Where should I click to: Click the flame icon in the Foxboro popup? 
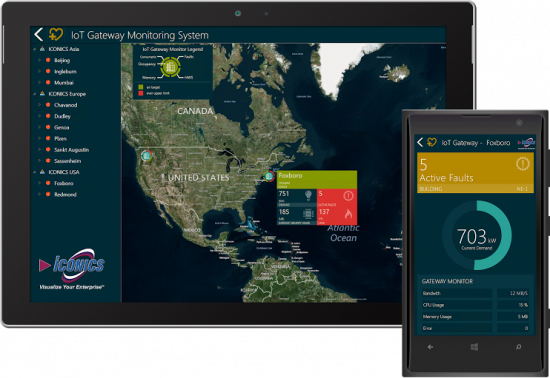(348, 214)
